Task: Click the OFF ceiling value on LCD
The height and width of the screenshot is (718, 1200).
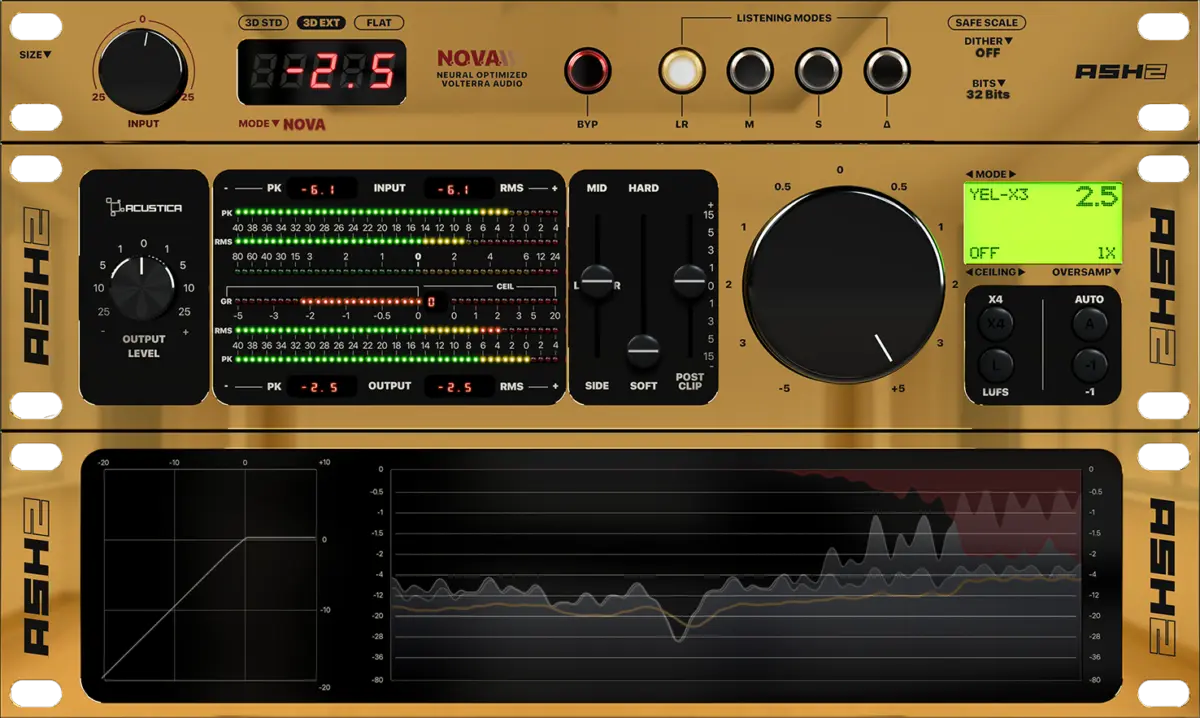Action: [x=984, y=253]
